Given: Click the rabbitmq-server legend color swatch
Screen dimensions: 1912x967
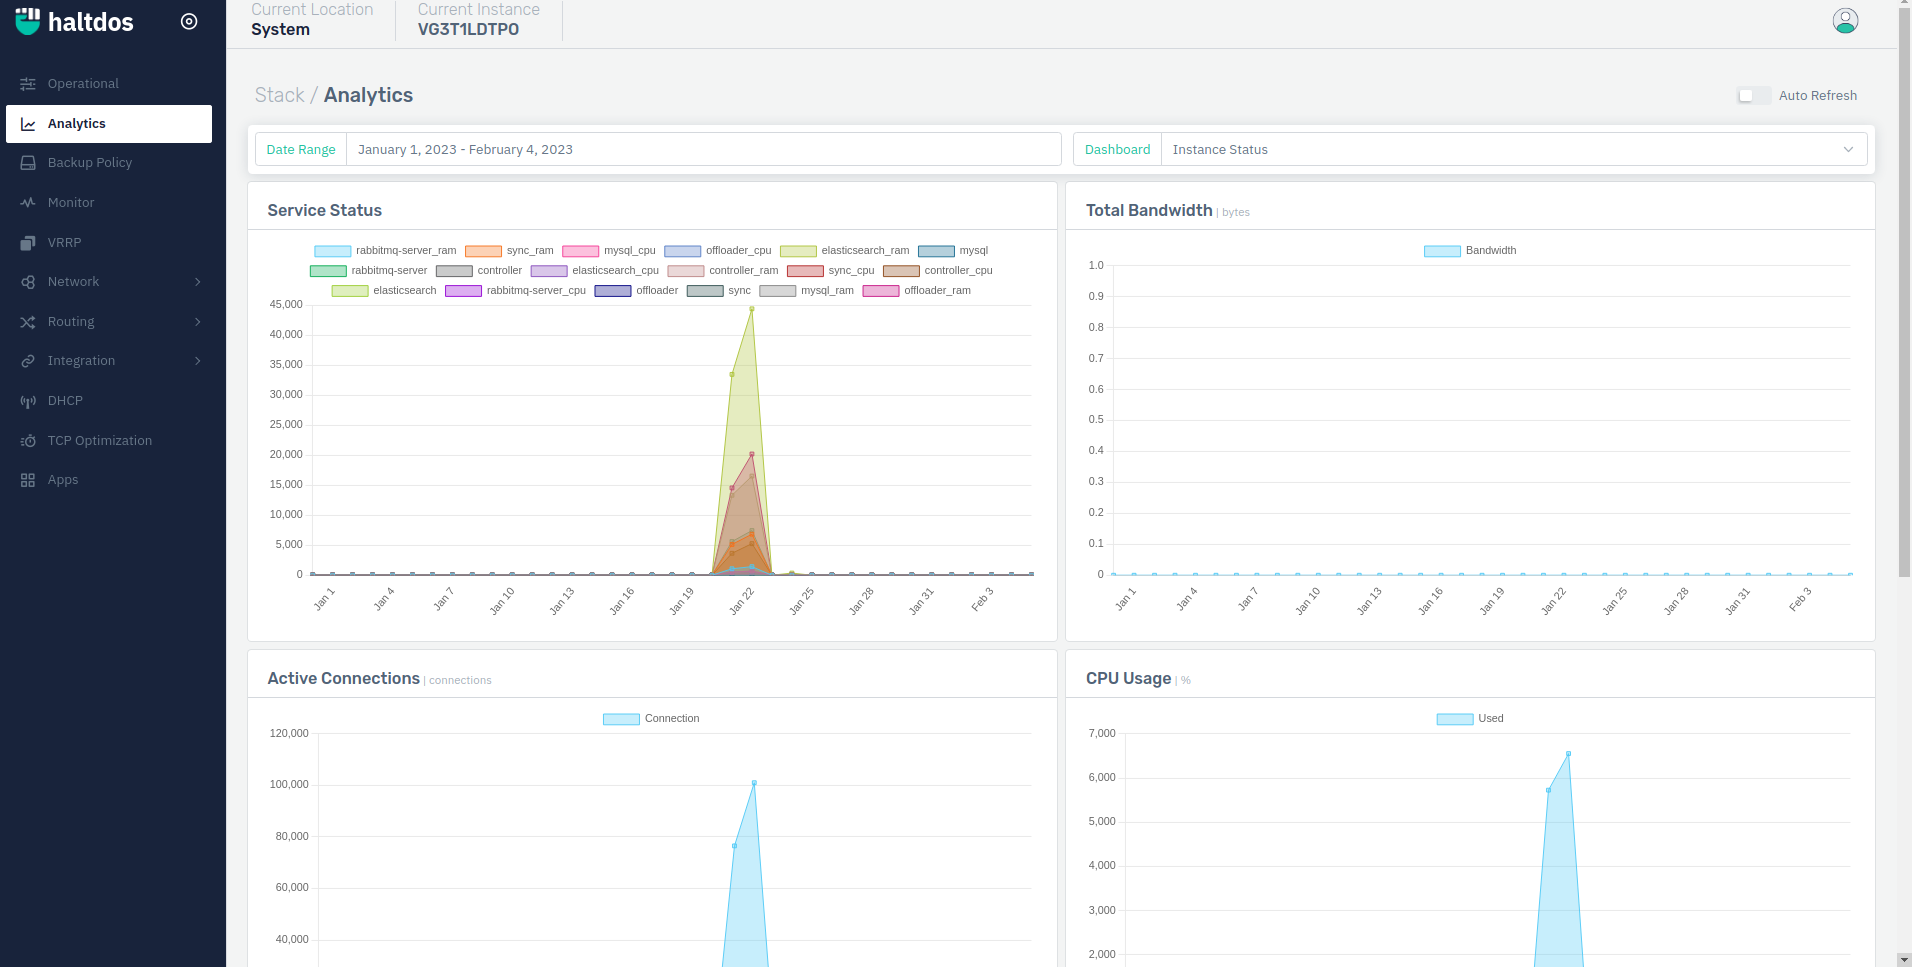Looking at the screenshot, I should [x=328, y=271].
